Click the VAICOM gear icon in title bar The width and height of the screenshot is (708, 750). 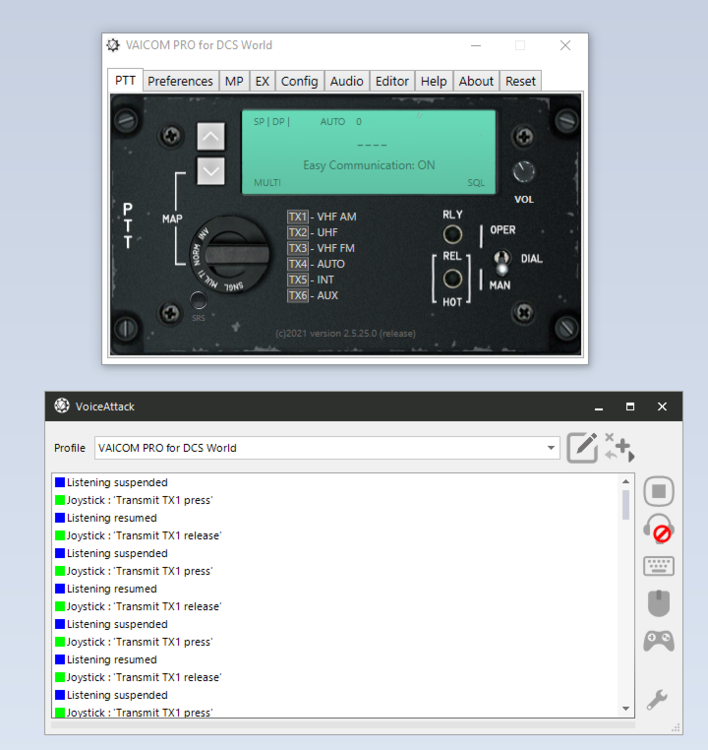click(x=113, y=45)
